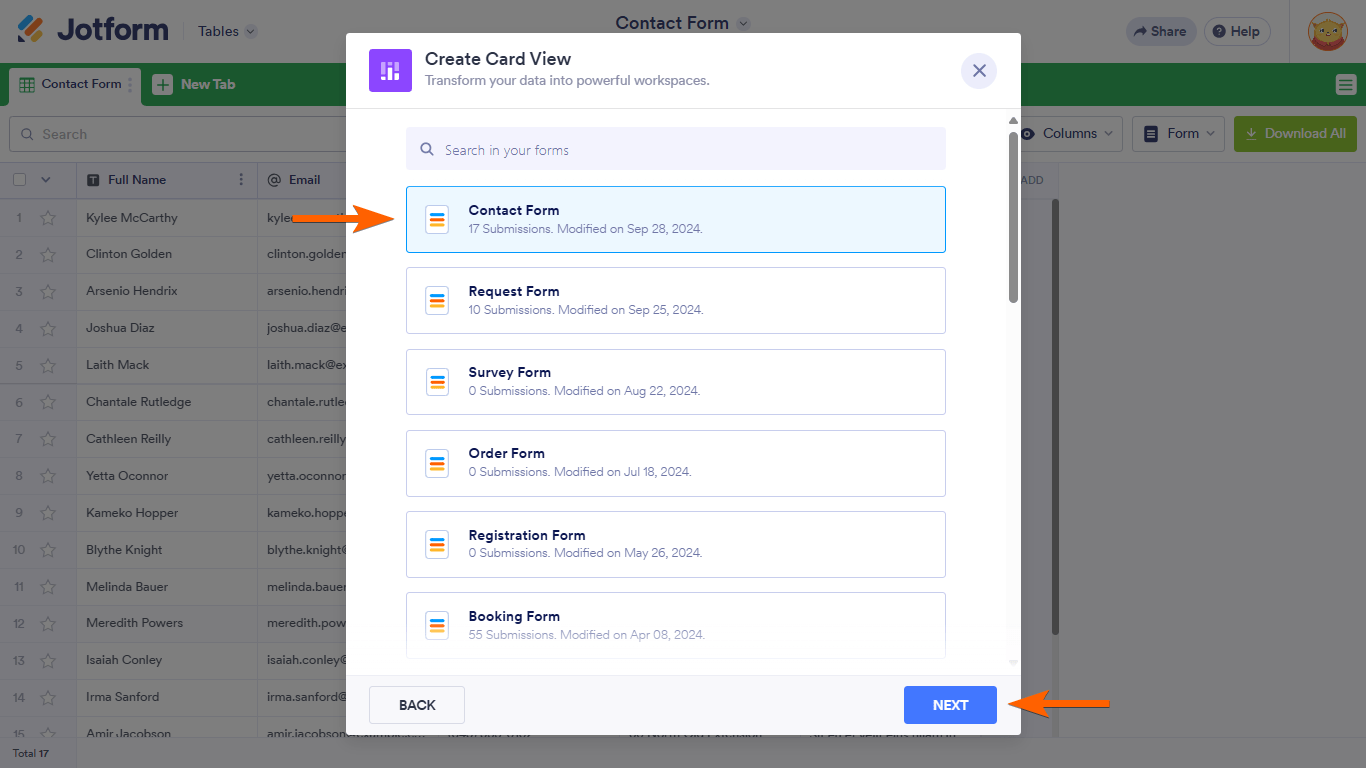Star the Melinda Bauer row
Screen dimensions: 1366x768
[47, 587]
